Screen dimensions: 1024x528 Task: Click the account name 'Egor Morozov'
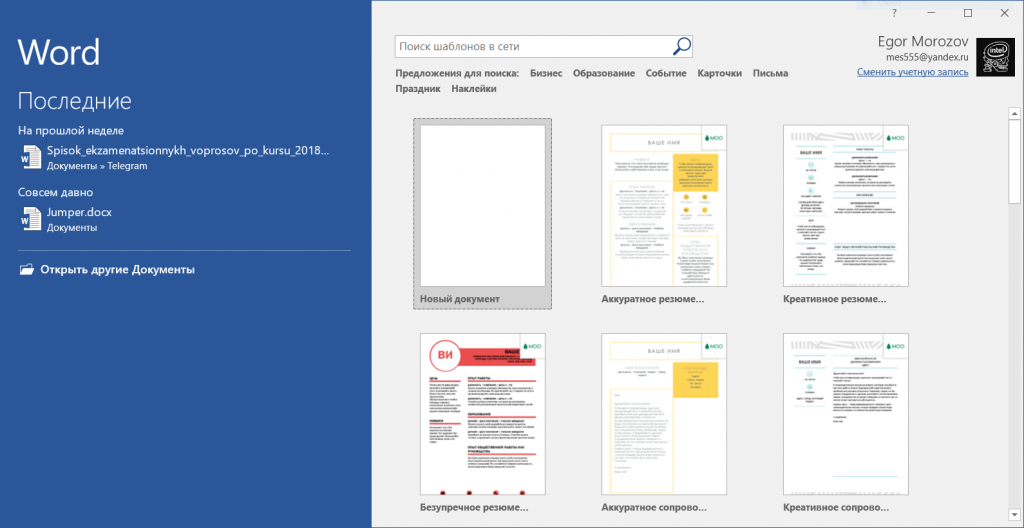point(924,42)
